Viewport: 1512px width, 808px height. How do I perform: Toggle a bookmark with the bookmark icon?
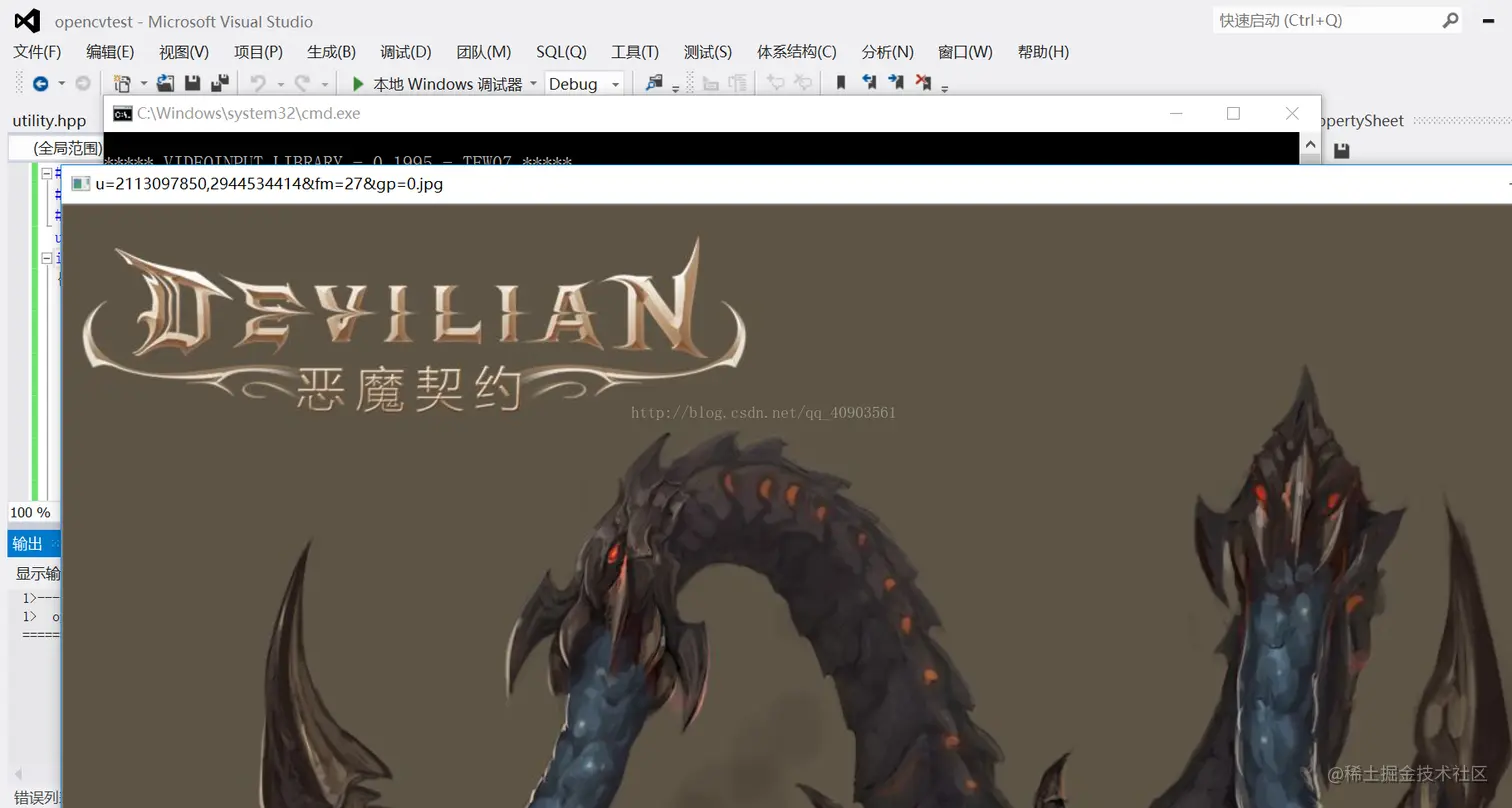click(x=841, y=84)
